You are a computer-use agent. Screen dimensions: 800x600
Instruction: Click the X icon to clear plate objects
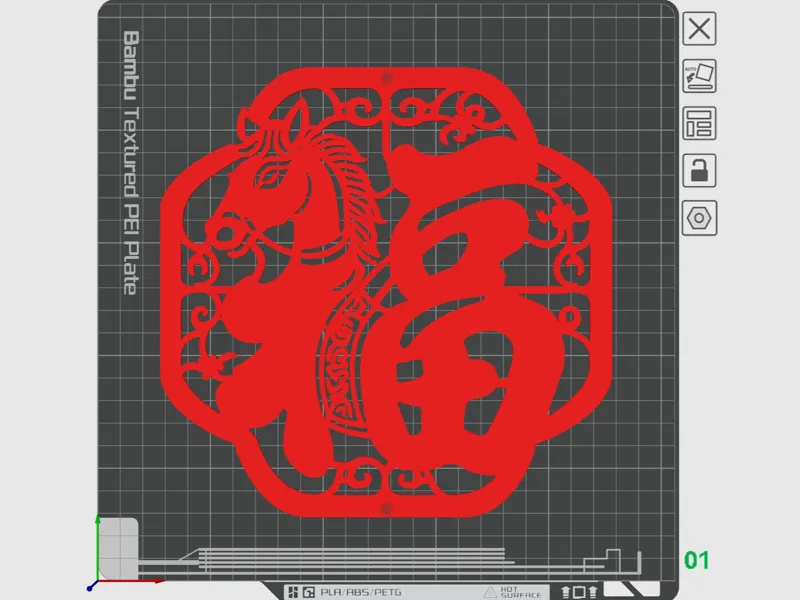click(699, 29)
